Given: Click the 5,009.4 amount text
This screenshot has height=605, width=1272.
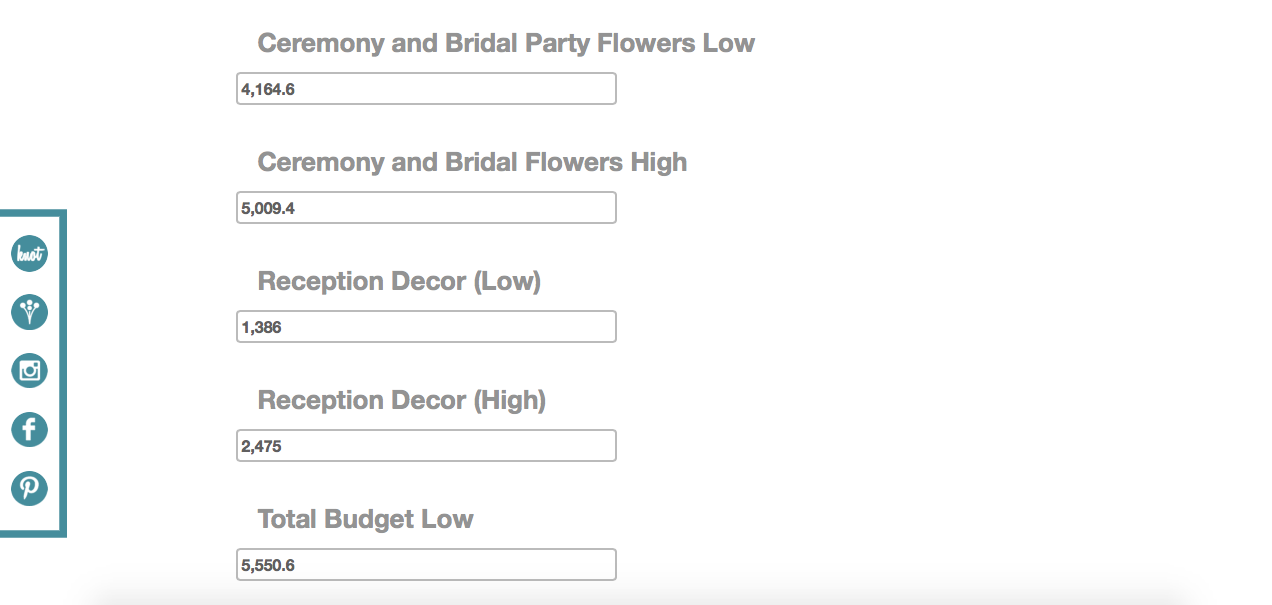Looking at the screenshot, I should (x=268, y=208).
